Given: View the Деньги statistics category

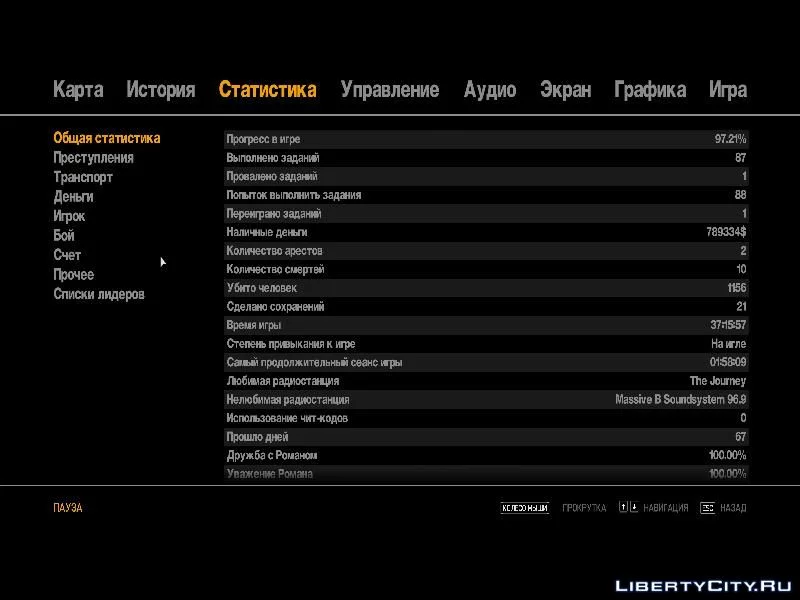Looking at the screenshot, I should click(73, 197).
